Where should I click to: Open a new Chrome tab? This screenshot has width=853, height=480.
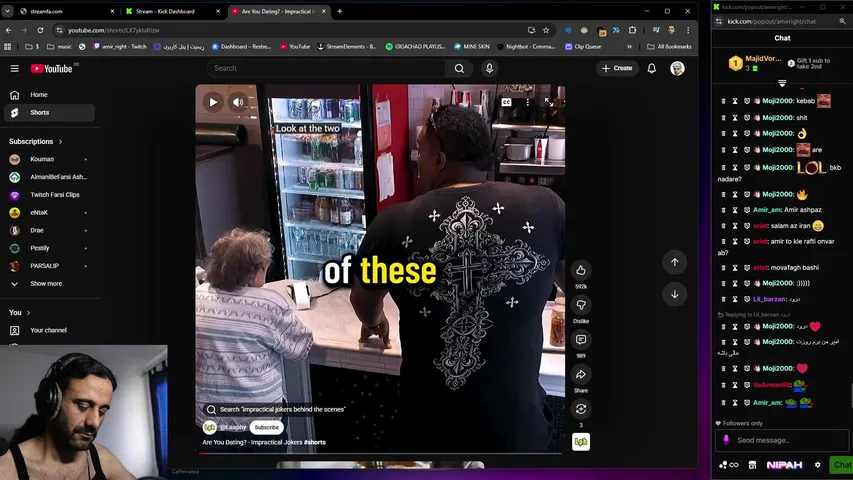coord(339,11)
